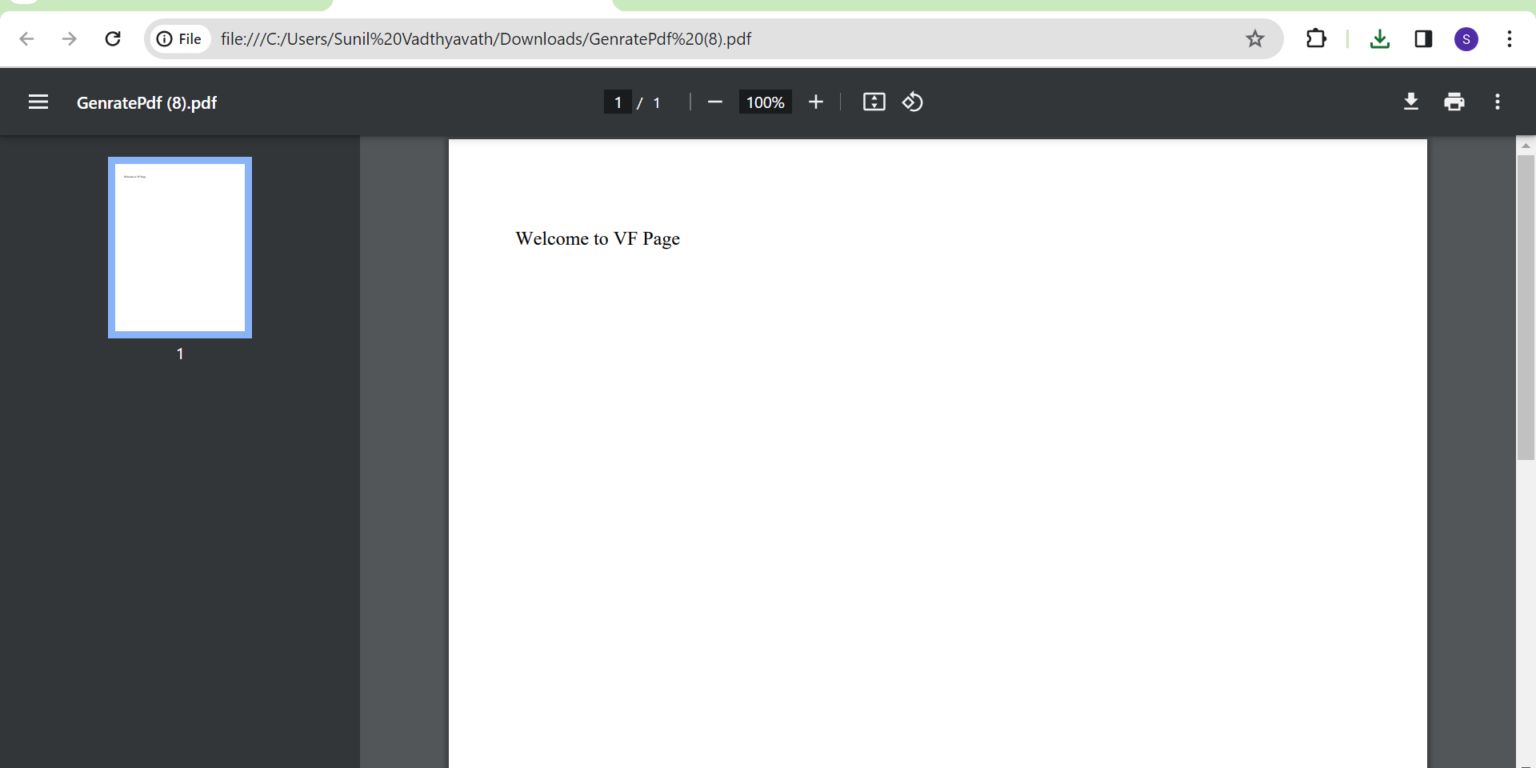Screen dimensions: 1536x768
Task: Open more PDF options menu
Action: tap(1497, 101)
